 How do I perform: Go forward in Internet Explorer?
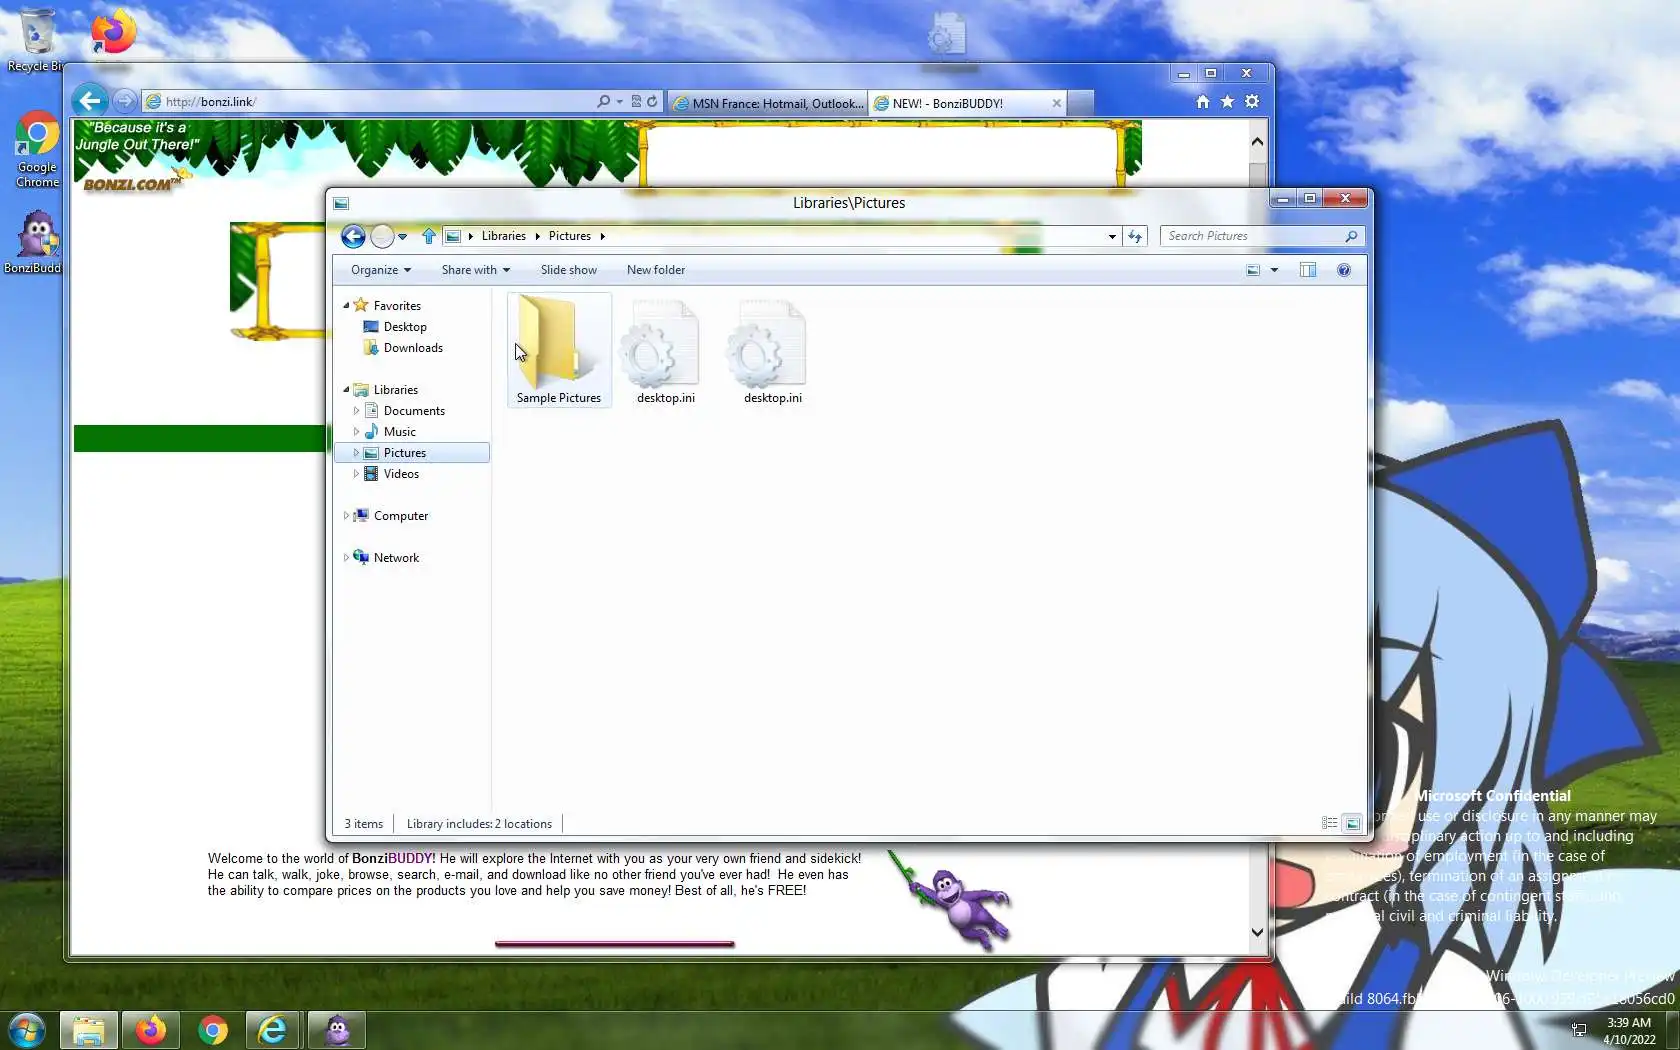click(x=124, y=101)
